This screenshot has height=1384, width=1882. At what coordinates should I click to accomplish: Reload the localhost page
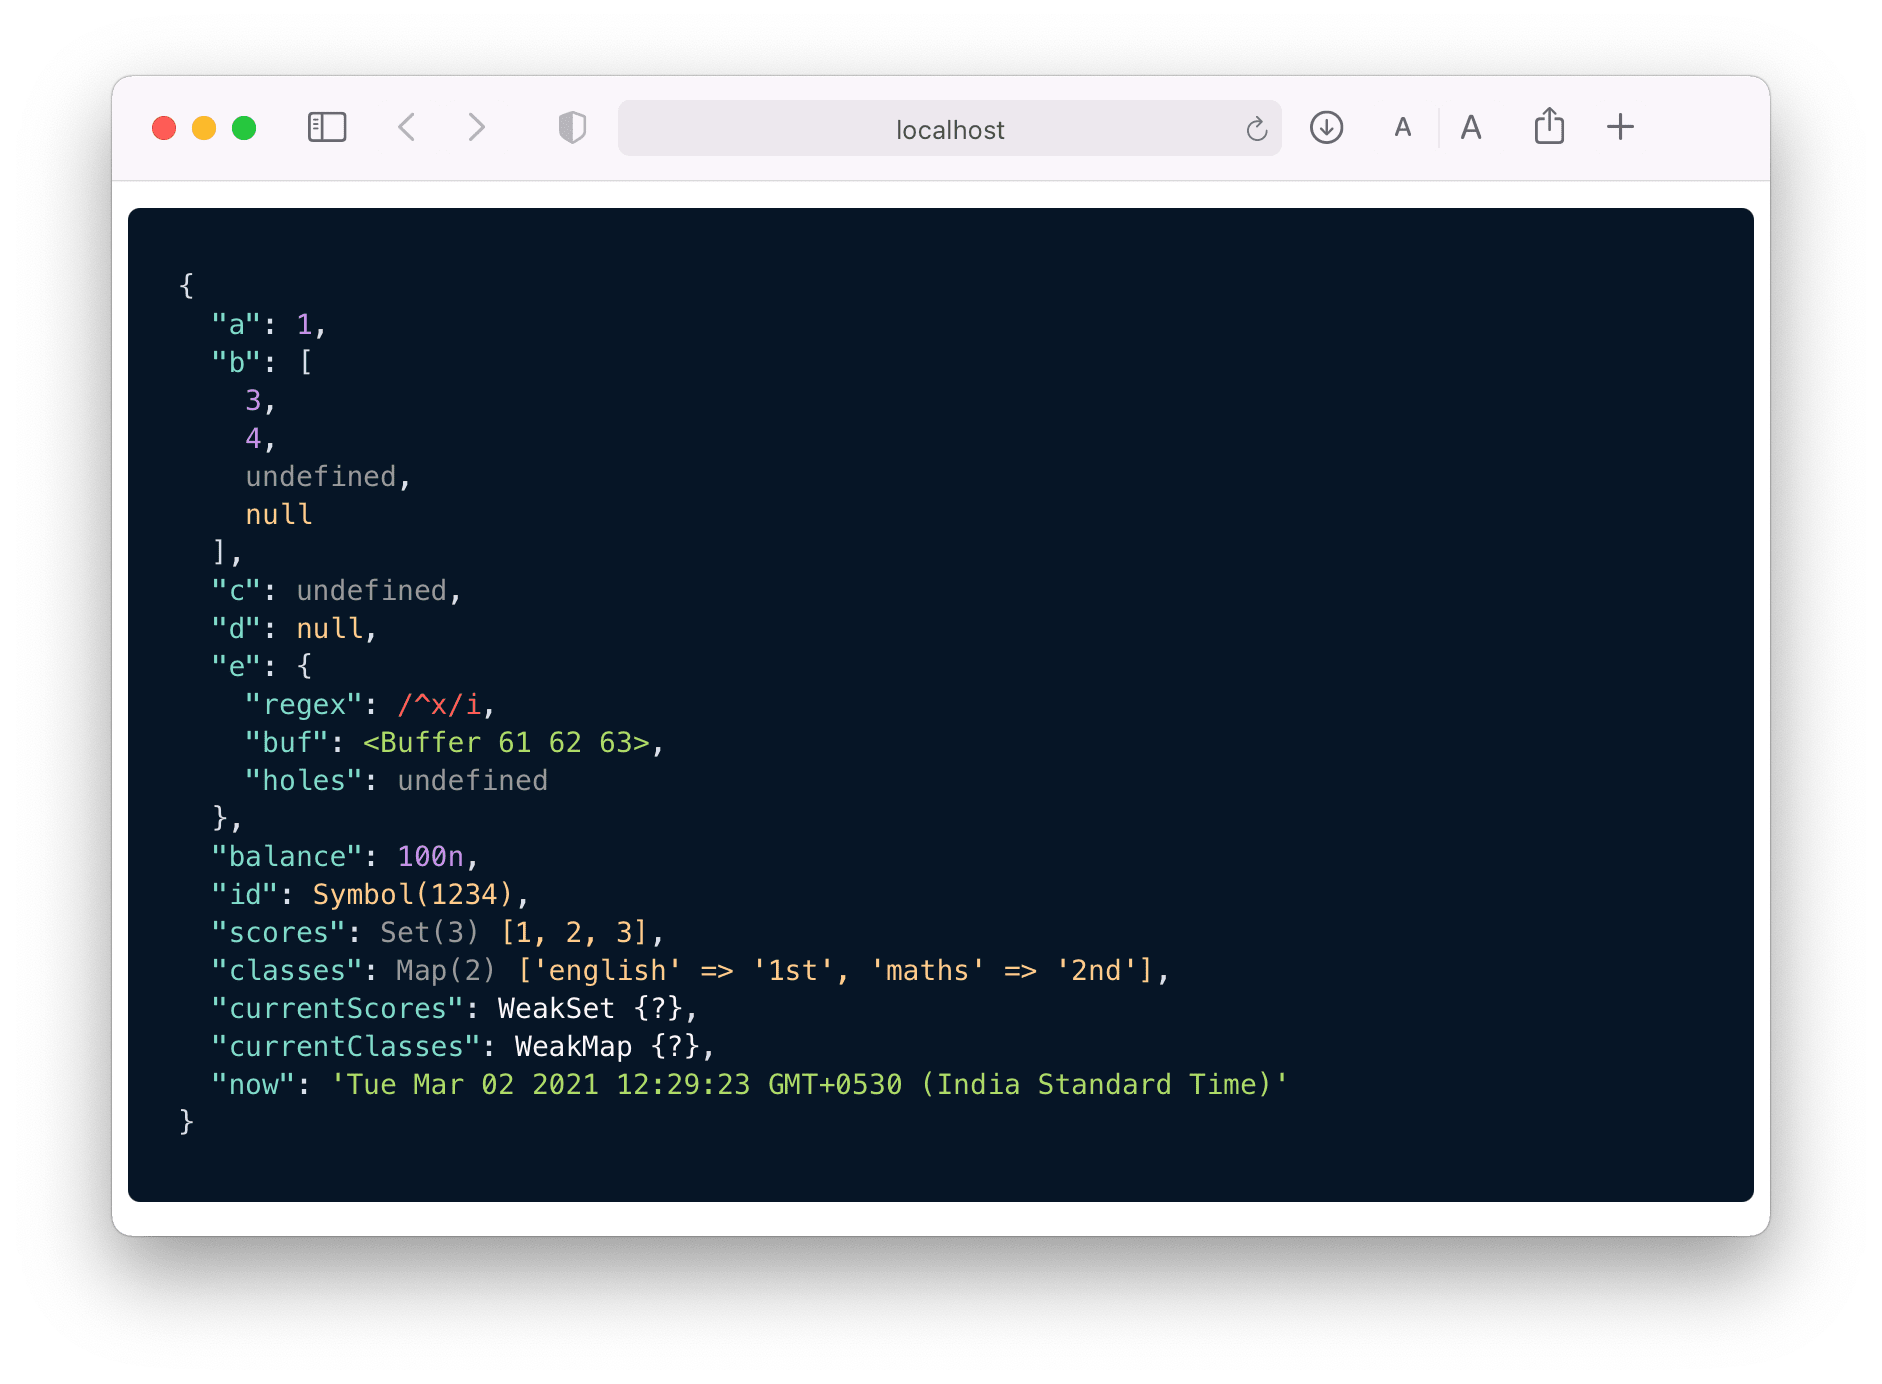(x=1256, y=129)
